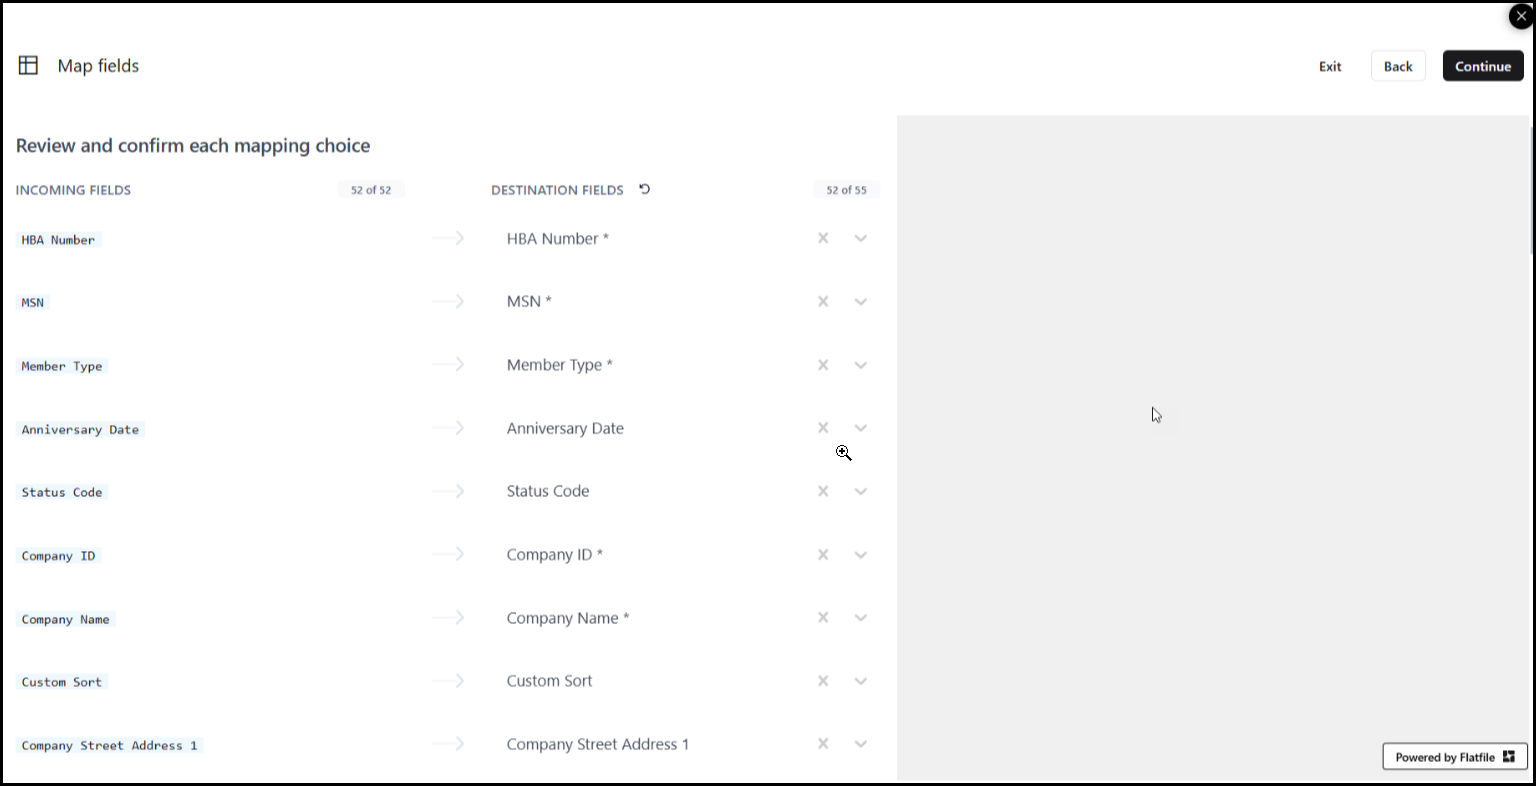1536x786 pixels.
Task: Expand the Company Street Address 1 dropdown
Action: tap(860, 744)
